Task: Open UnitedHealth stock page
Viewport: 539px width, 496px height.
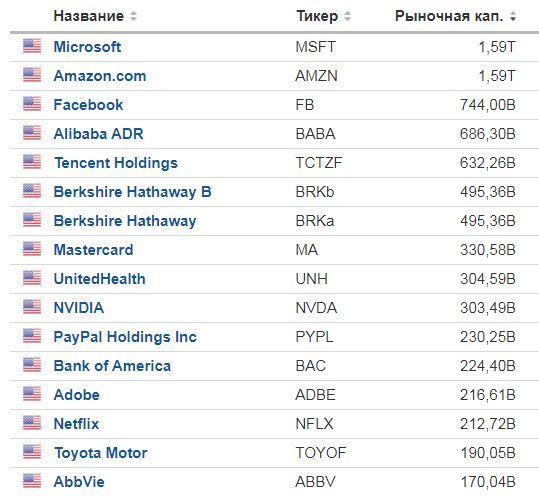Action: (x=100, y=279)
